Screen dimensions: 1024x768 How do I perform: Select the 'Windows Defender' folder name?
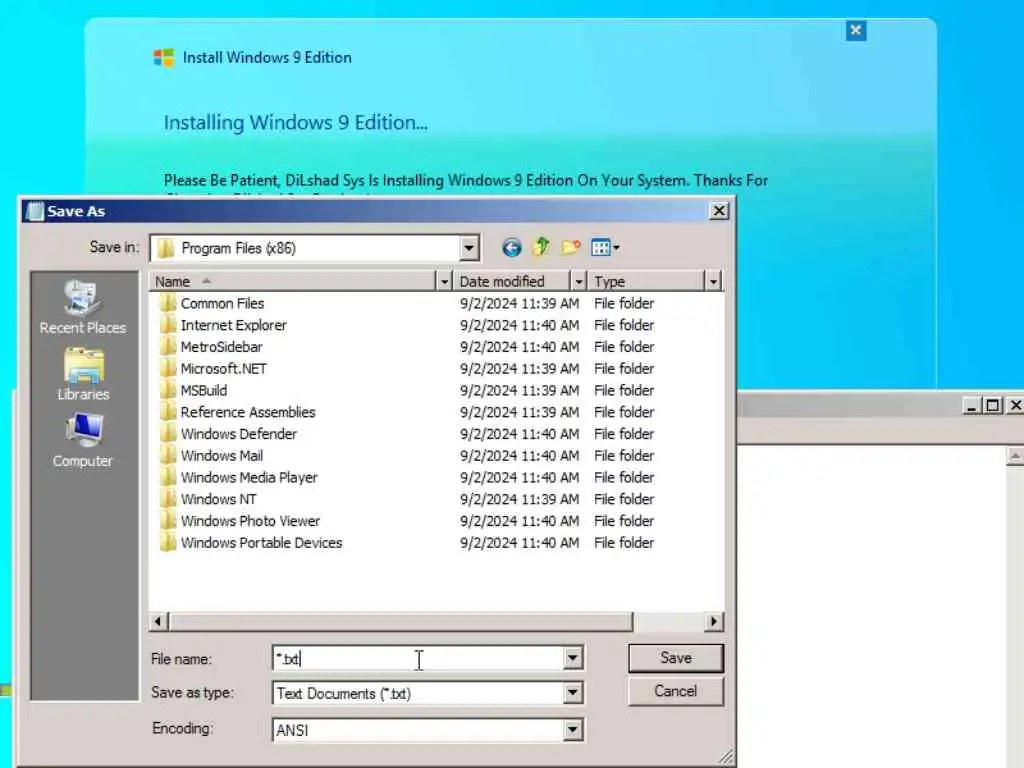click(238, 434)
